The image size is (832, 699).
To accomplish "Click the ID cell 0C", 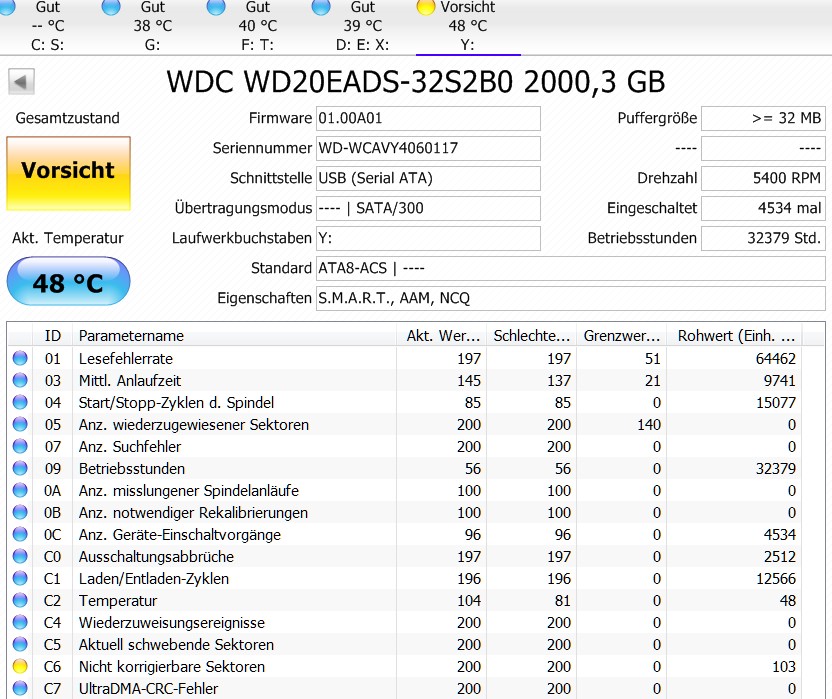I will pos(53,534).
